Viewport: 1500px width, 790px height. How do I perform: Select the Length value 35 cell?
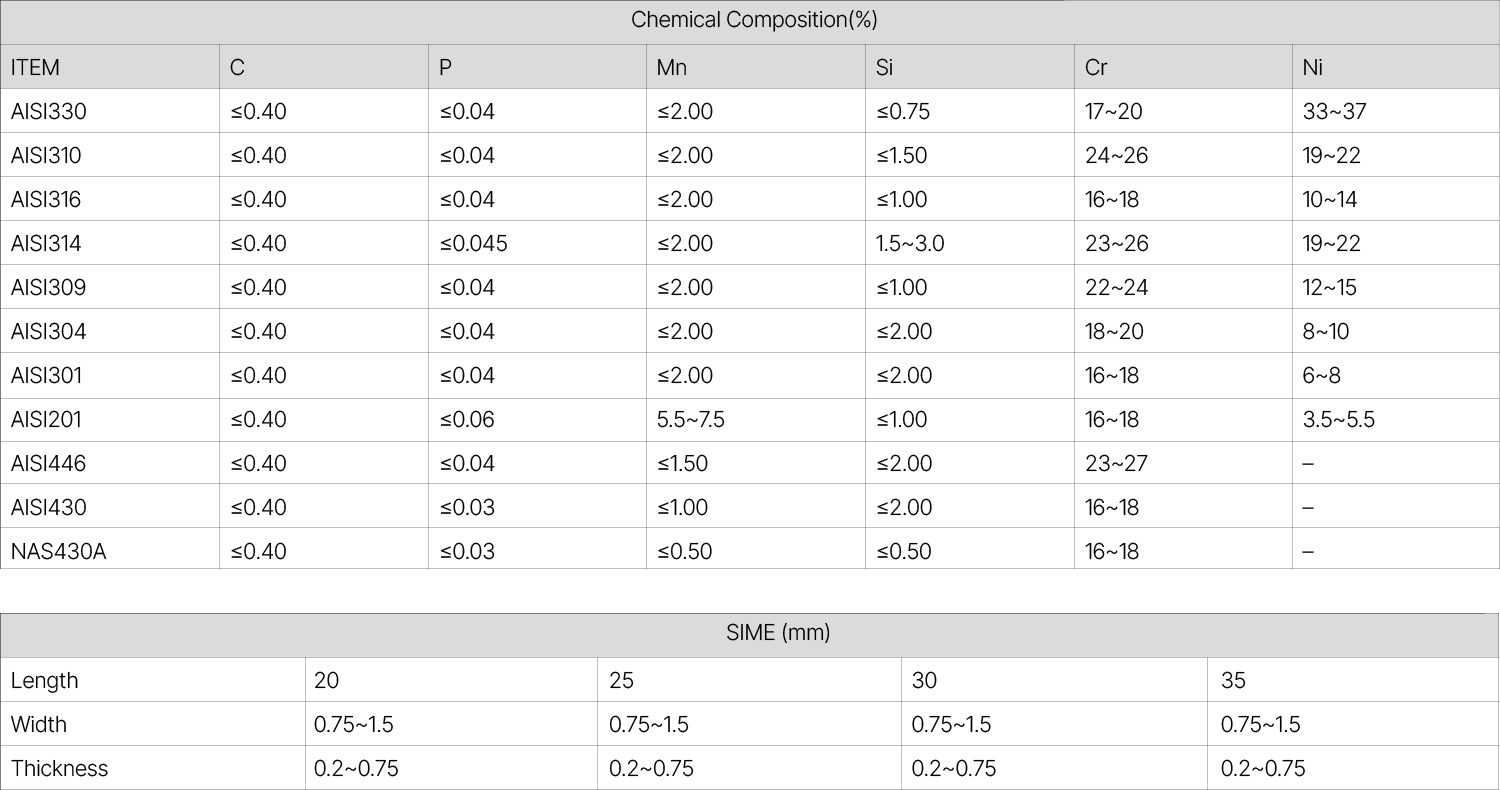pos(1233,681)
